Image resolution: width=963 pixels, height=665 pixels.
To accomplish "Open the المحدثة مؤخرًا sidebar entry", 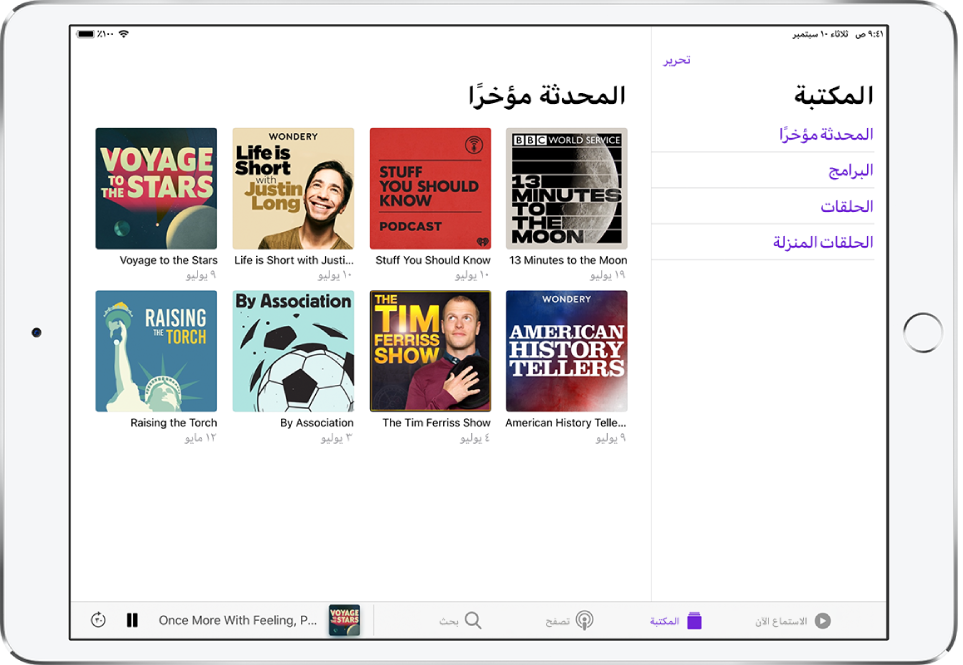I will pos(829,133).
